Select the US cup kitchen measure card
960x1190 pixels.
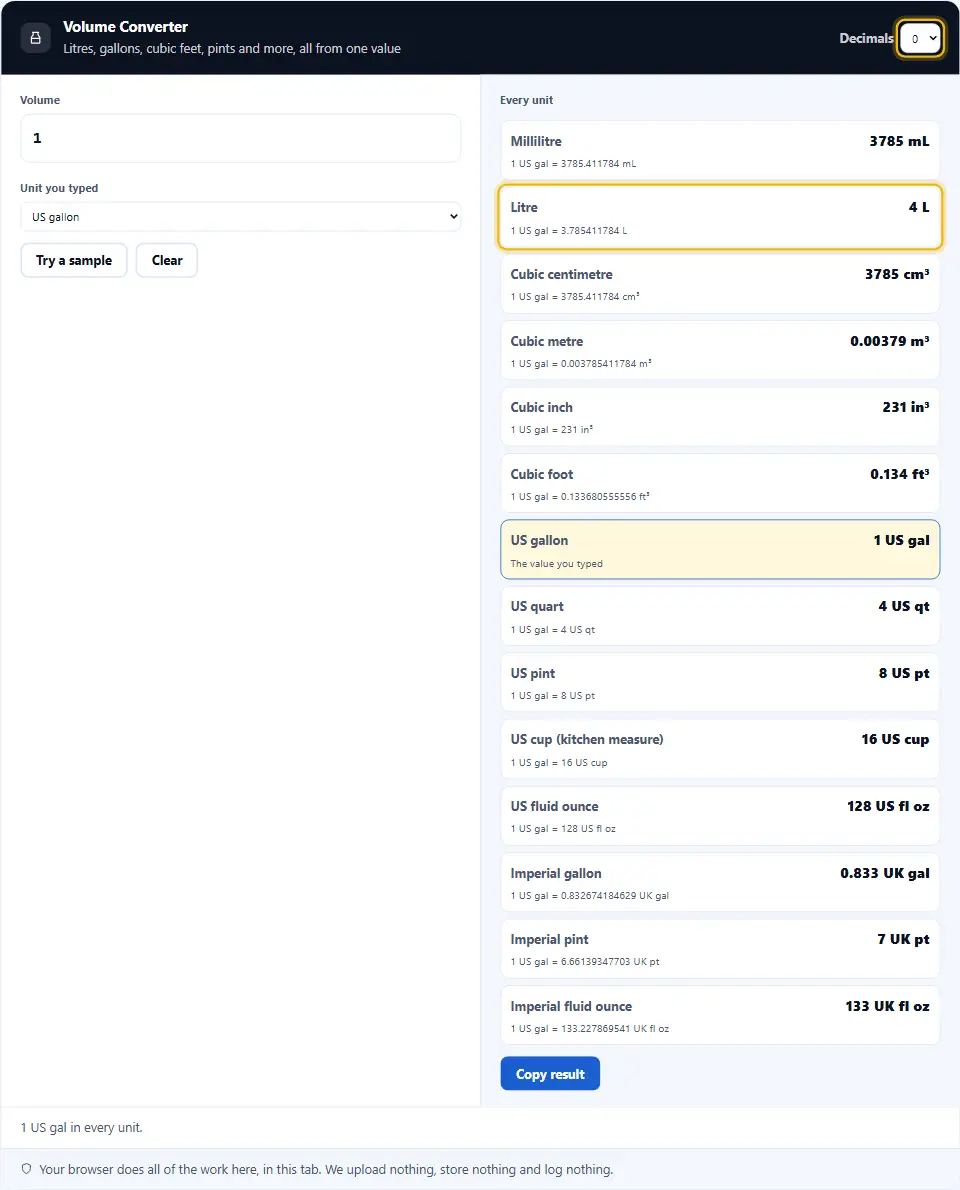click(x=720, y=749)
